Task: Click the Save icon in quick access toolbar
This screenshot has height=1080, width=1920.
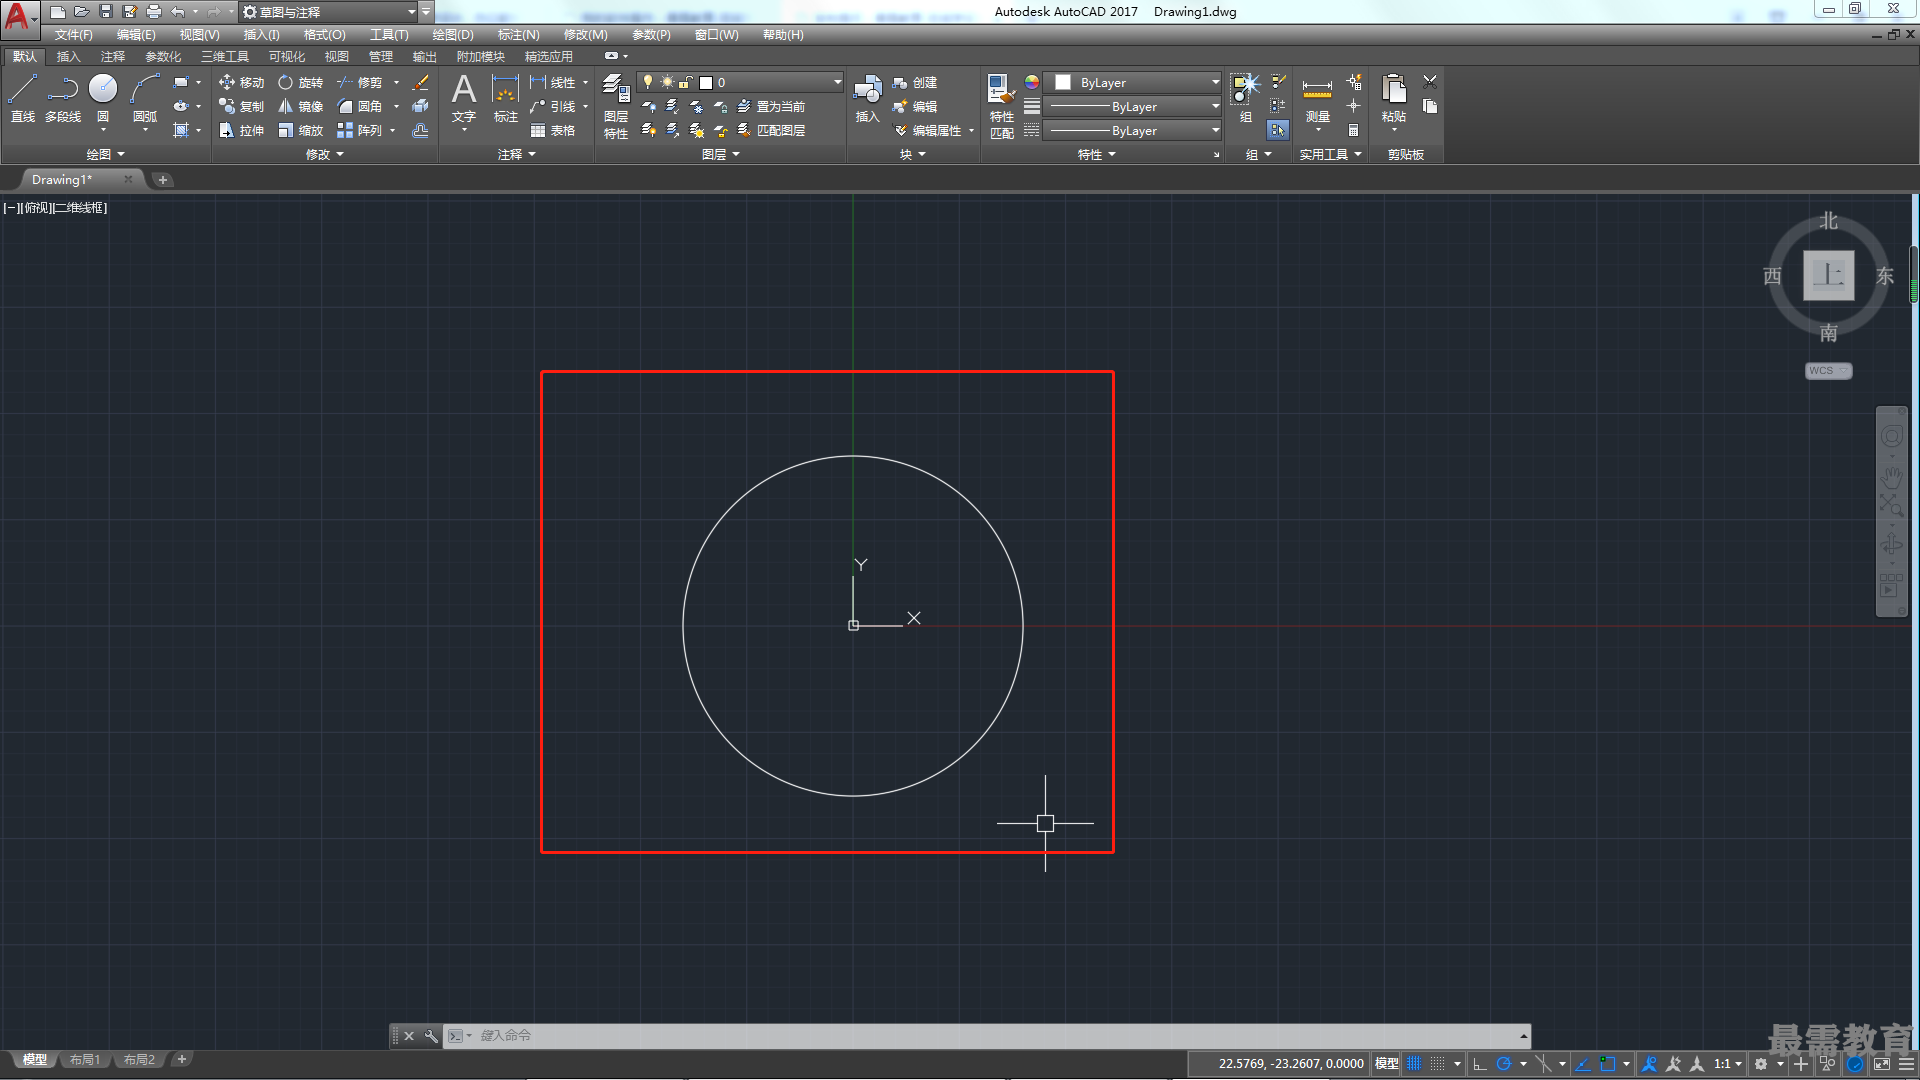Action: 106,12
